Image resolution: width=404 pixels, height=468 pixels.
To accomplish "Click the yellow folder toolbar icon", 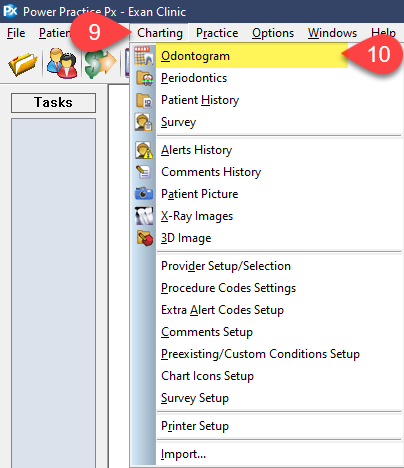I will (x=23, y=63).
